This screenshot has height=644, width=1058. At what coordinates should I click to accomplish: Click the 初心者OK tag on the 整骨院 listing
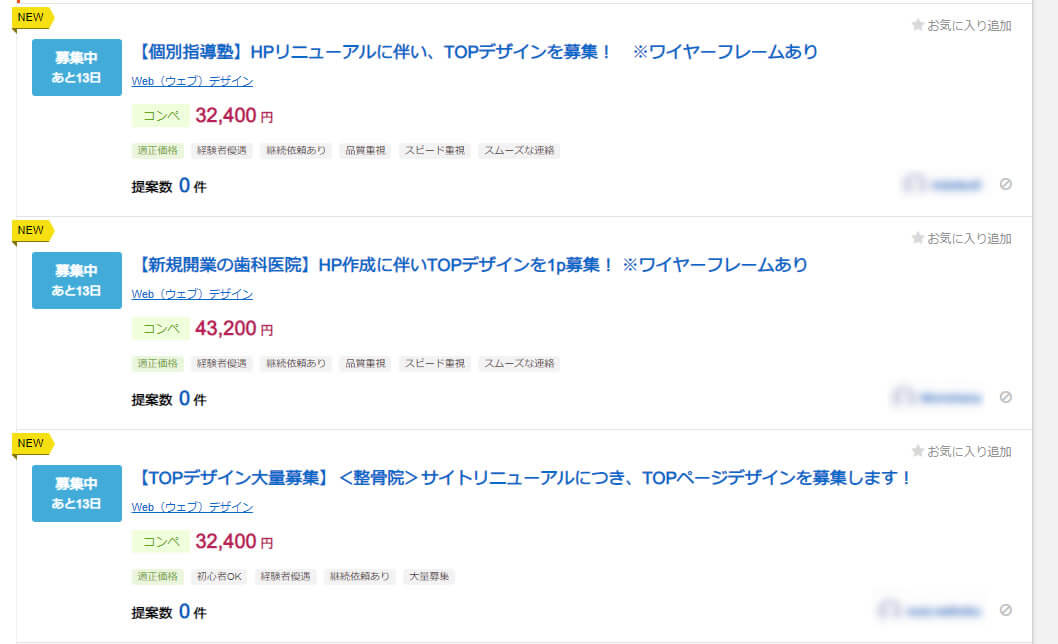219,577
